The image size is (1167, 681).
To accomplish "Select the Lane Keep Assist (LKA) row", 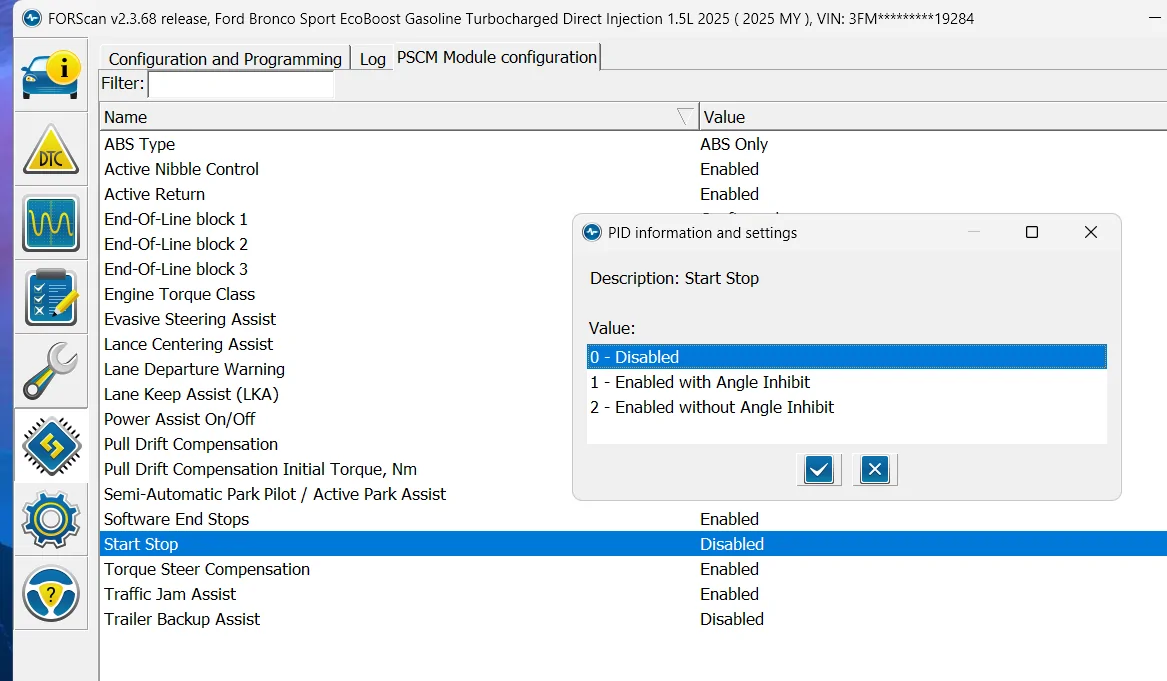I will (191, 394).
